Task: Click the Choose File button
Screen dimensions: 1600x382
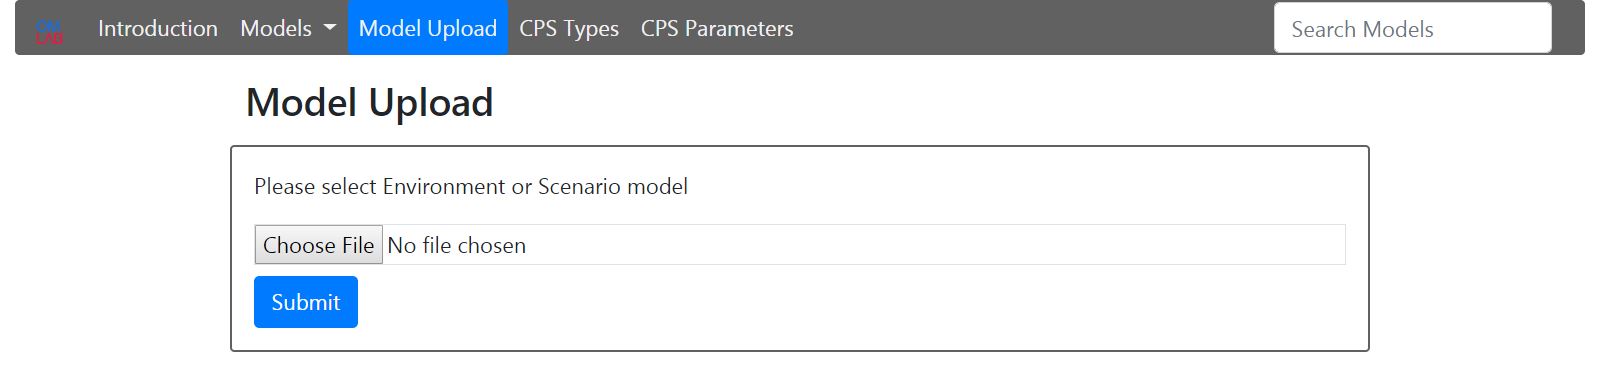Action: (x=319, y=245)
